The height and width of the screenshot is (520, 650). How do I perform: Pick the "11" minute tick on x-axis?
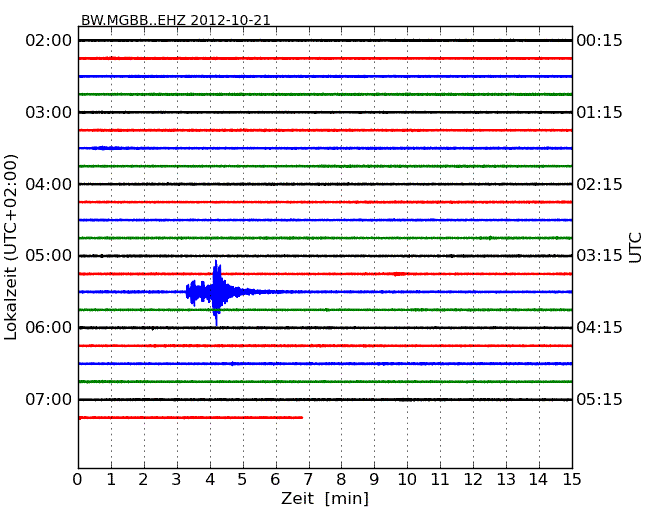tap(440, 479)
